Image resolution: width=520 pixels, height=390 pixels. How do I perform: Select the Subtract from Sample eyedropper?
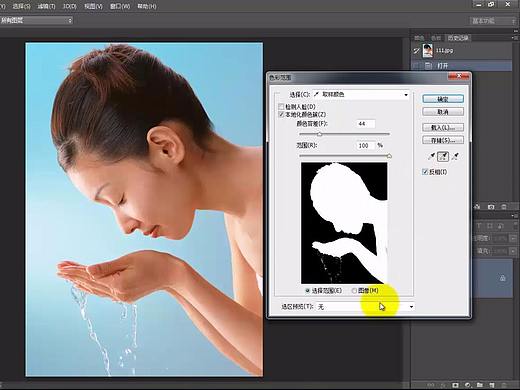pyautogui.click(x=455, y=156)
